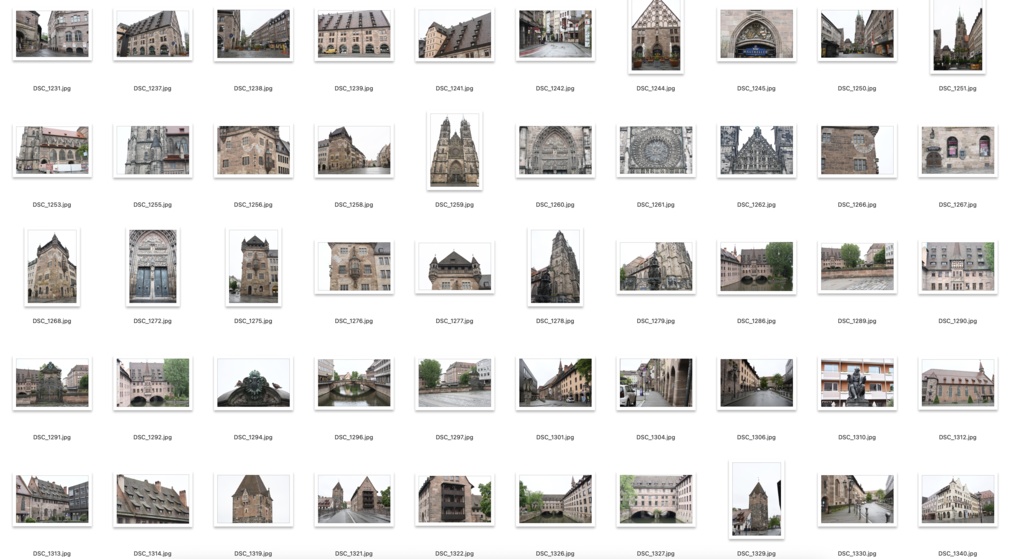Screen dimensions: 1024x559
Task: Click the DSC_1262.jpg file name
Action: tap(756, 204)
